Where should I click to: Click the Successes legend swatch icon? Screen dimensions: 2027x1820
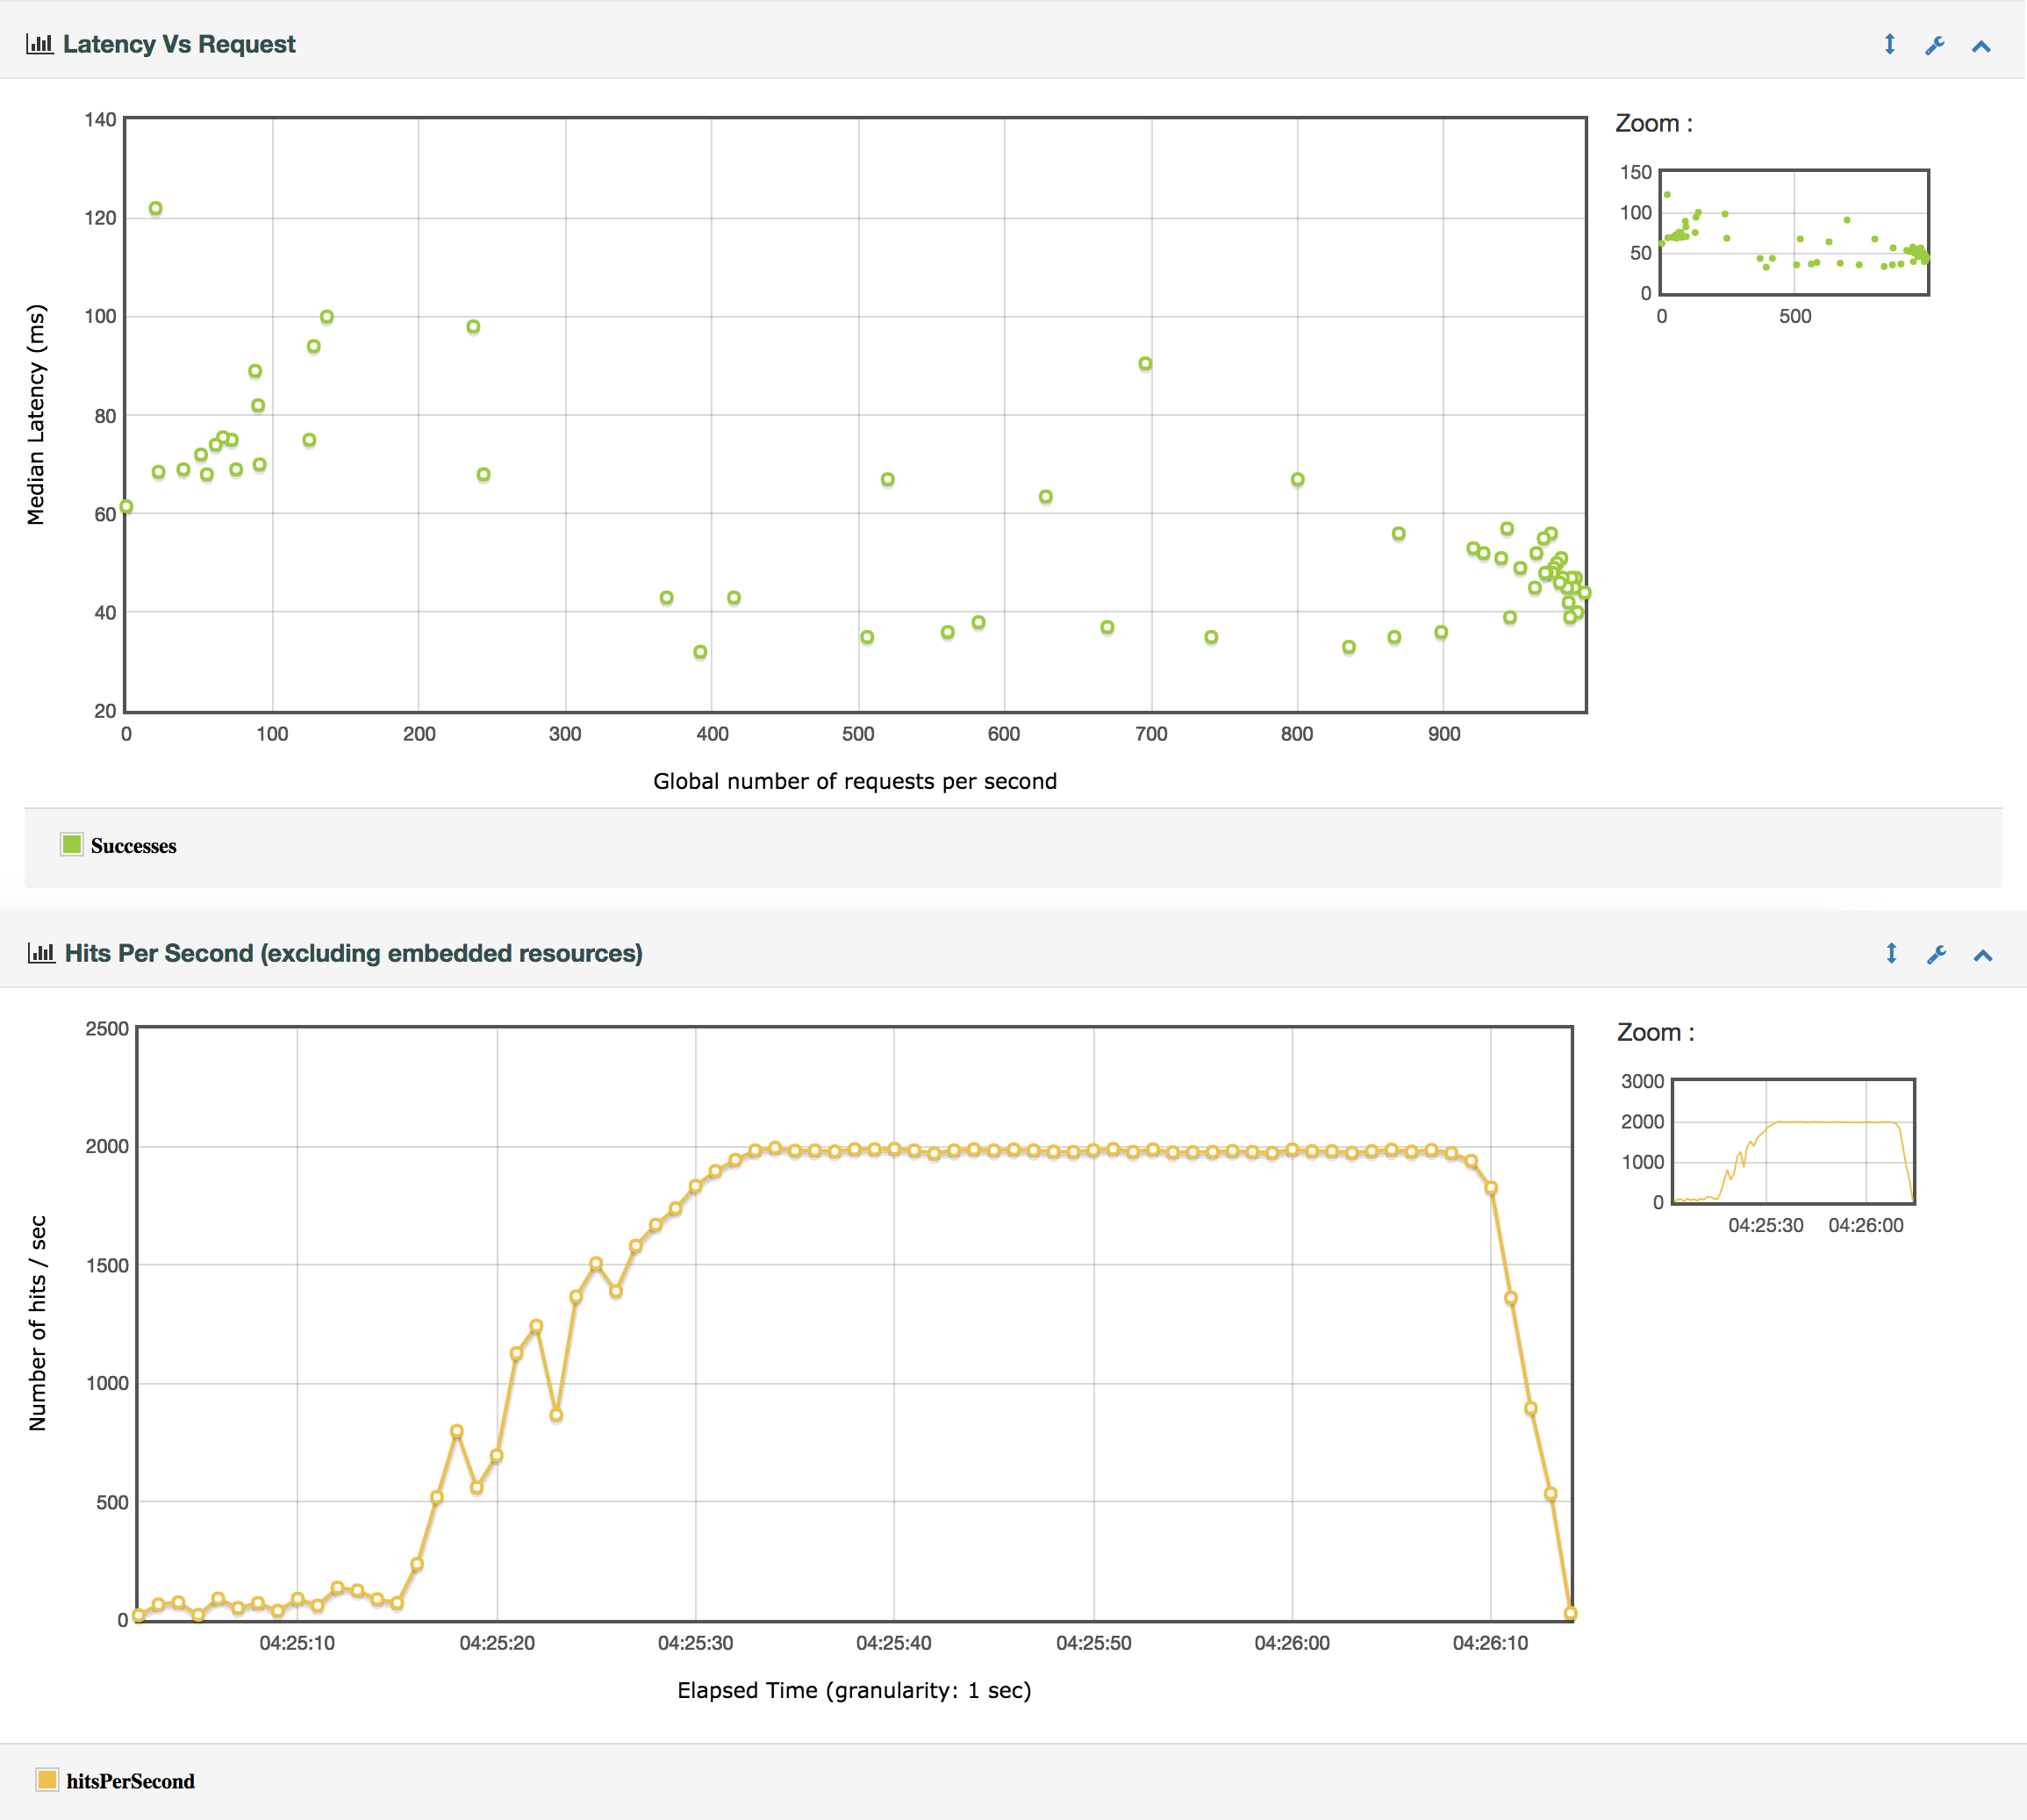(x=73, y=845)
